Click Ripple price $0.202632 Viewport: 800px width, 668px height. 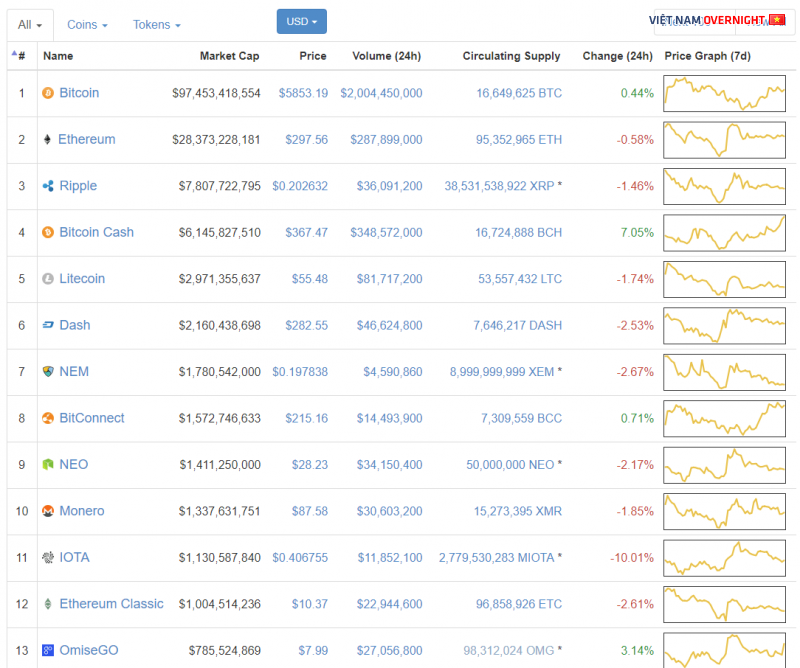point(300,186)
